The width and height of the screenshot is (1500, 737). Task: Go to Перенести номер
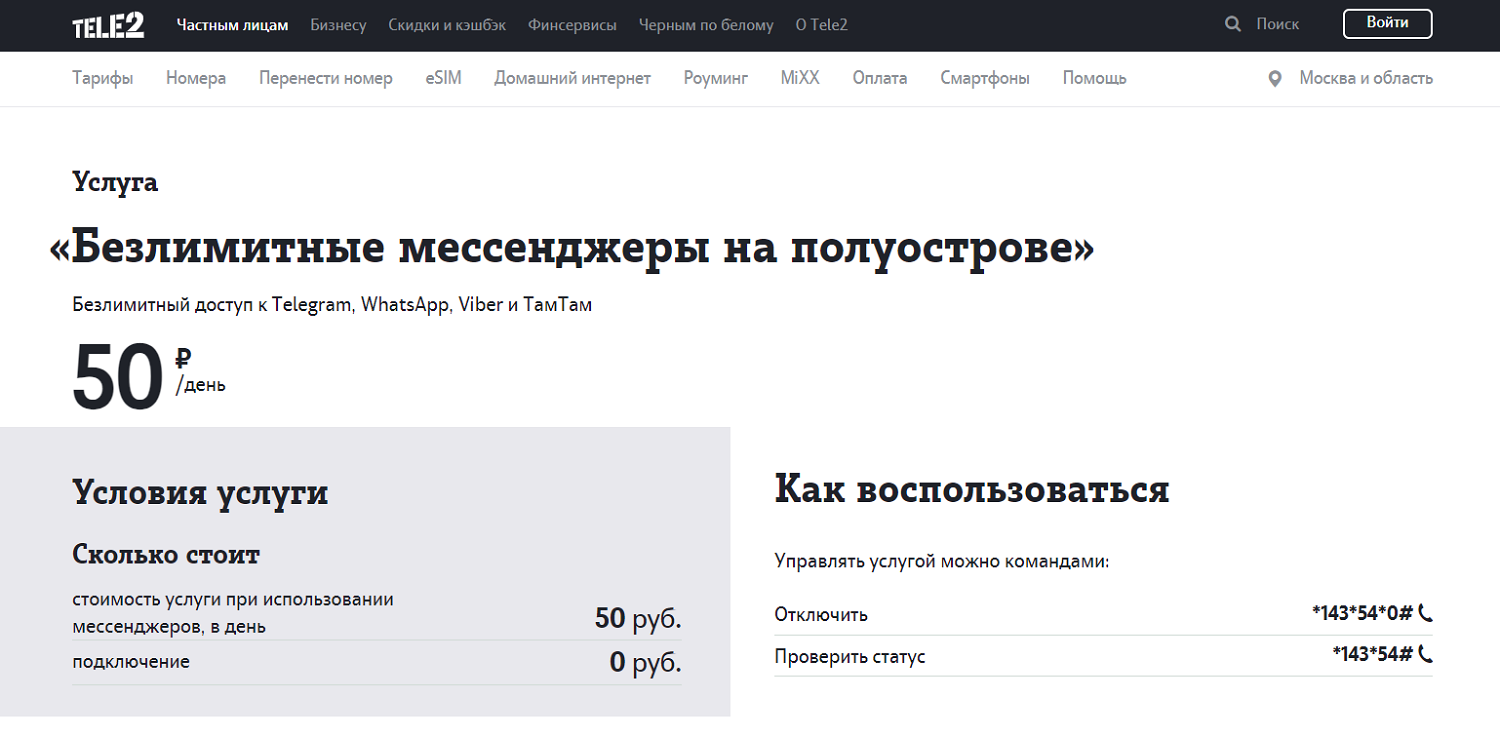click(326, 78)
